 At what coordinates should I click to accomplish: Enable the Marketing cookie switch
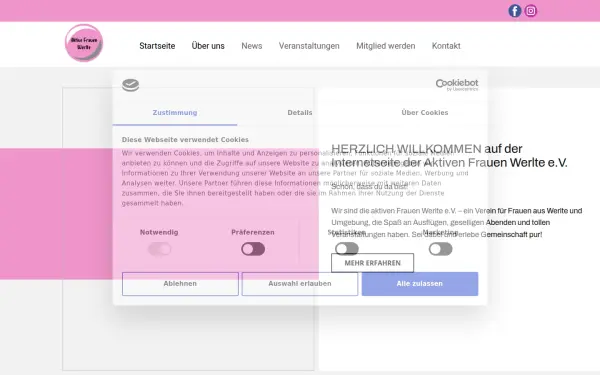pos(440,249)
